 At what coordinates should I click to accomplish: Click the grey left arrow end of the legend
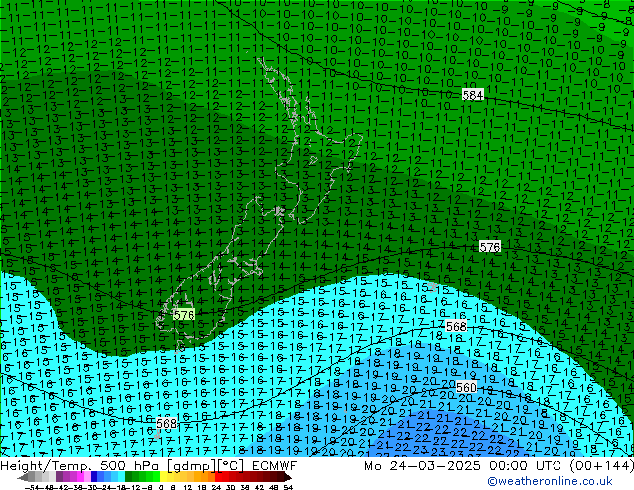(x=23, y=477)
